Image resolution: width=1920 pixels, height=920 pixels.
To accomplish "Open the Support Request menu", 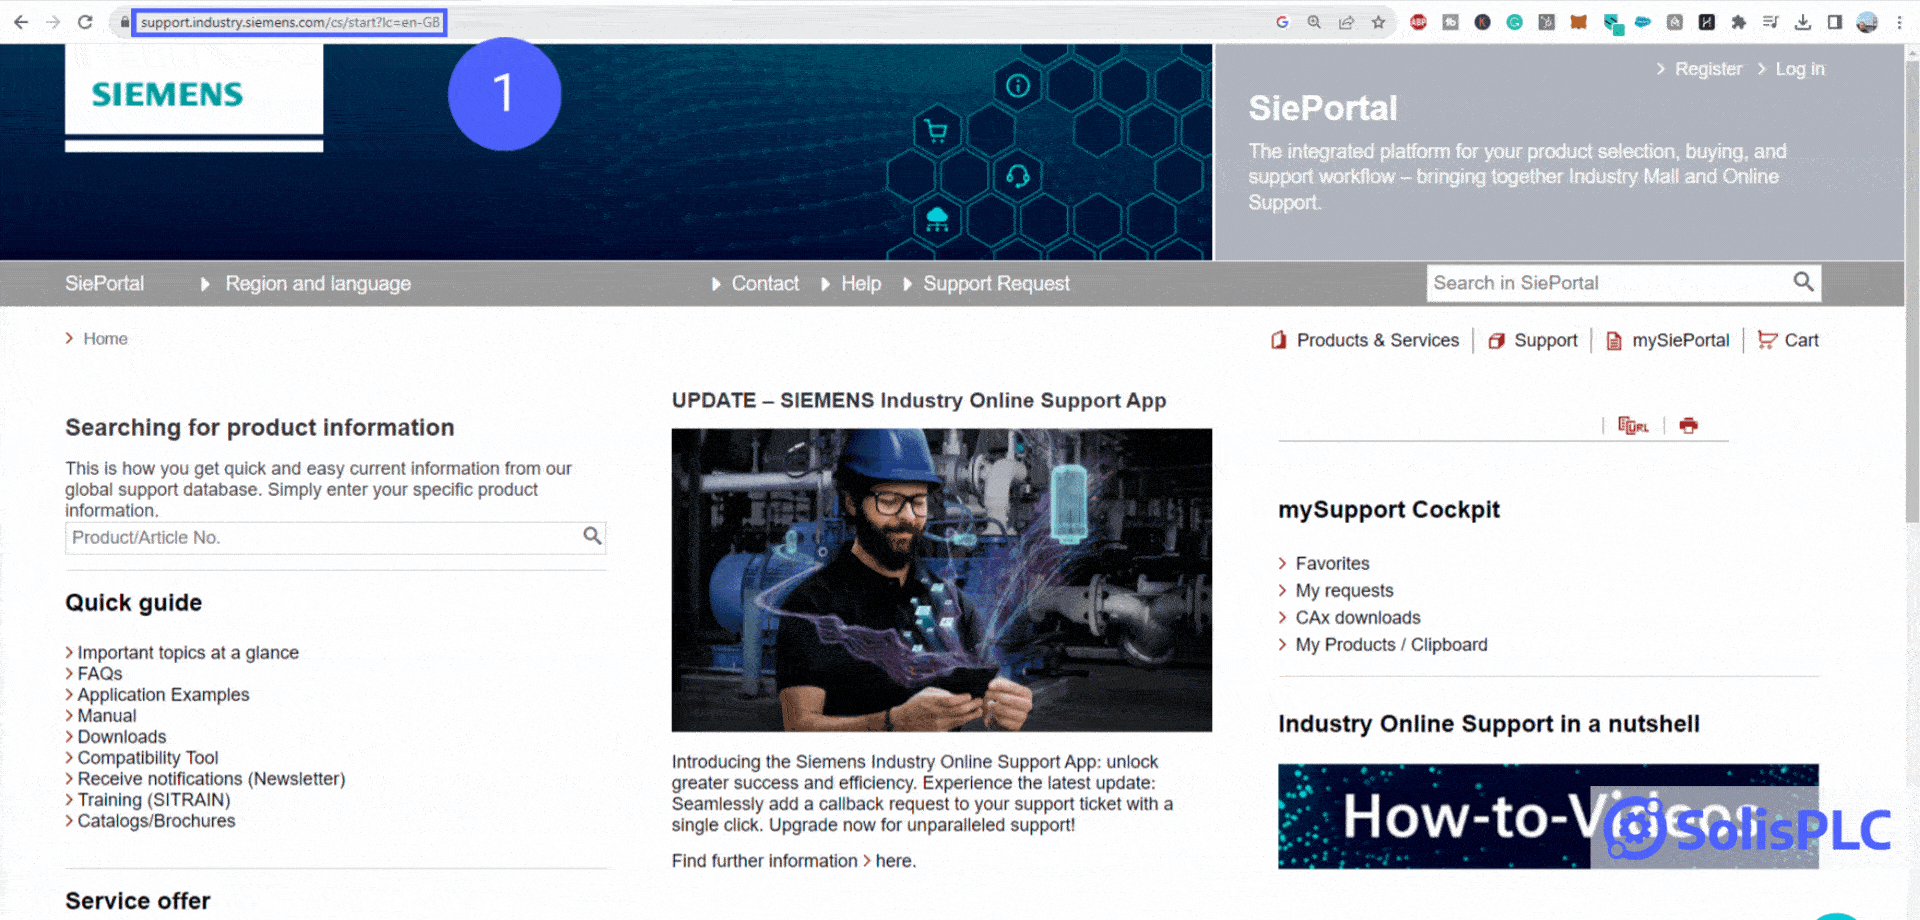I will point(996,283).
